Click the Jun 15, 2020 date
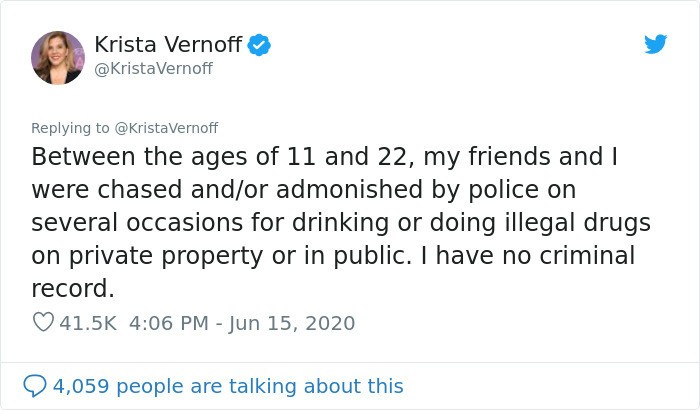Viewport: 700px width, 410px height. pos(291,323)
